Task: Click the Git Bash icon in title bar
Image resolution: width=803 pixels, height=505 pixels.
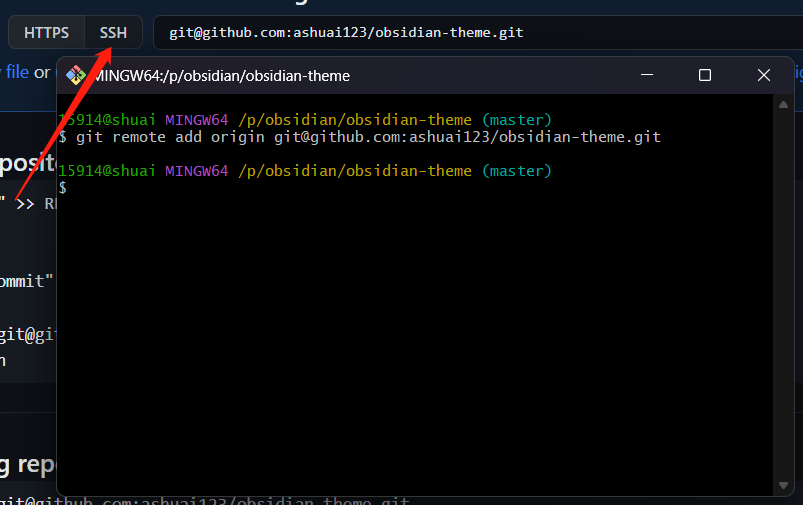Action: point(76,75)
